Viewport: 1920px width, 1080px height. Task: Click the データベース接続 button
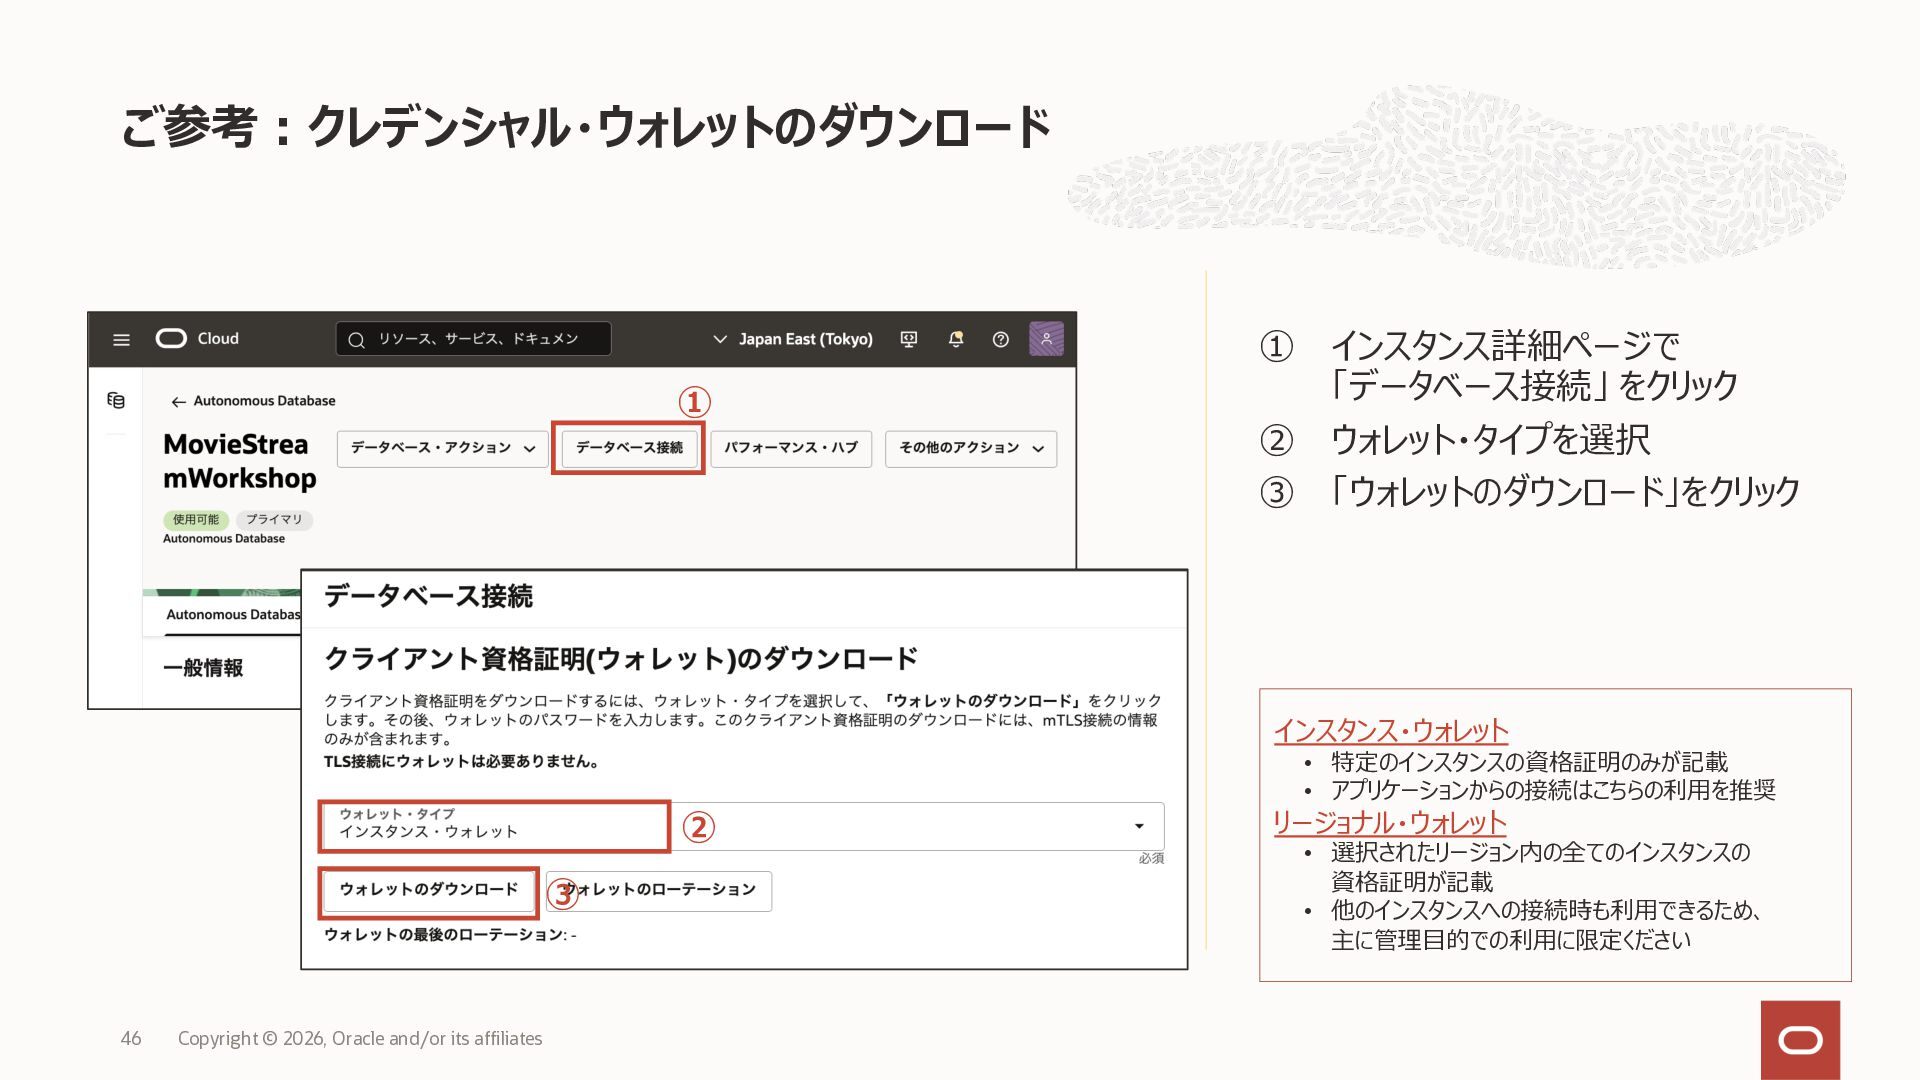tap(629, 448)
